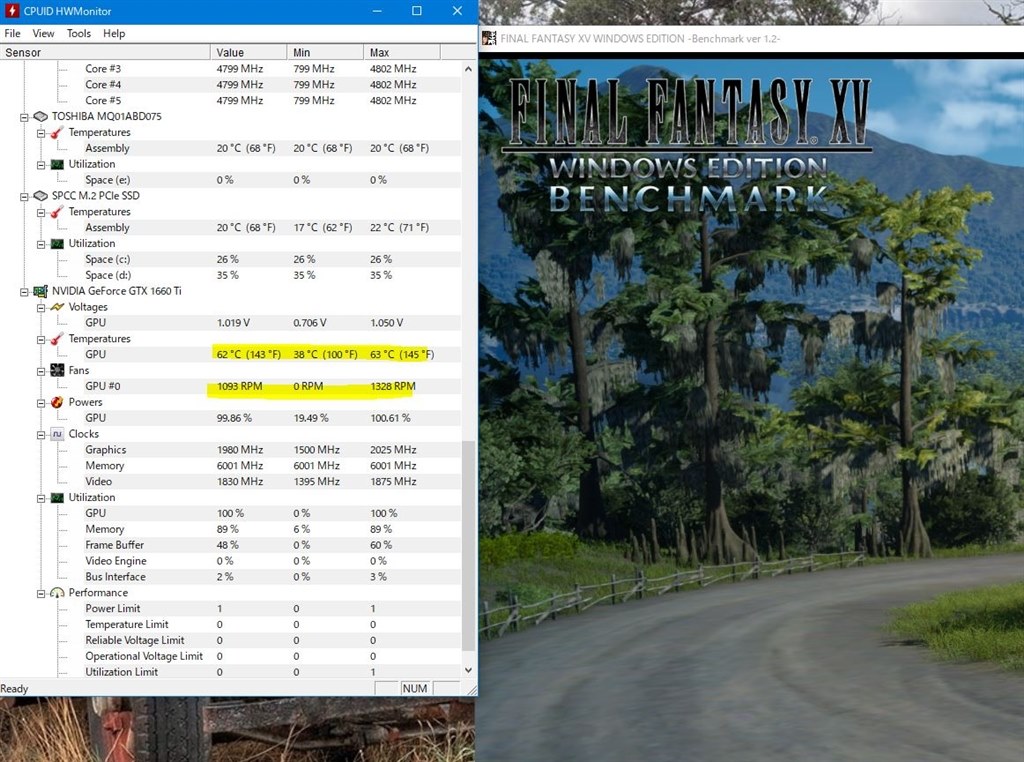
Task: Select the Space (e:) utilization row
Action: 231,180
